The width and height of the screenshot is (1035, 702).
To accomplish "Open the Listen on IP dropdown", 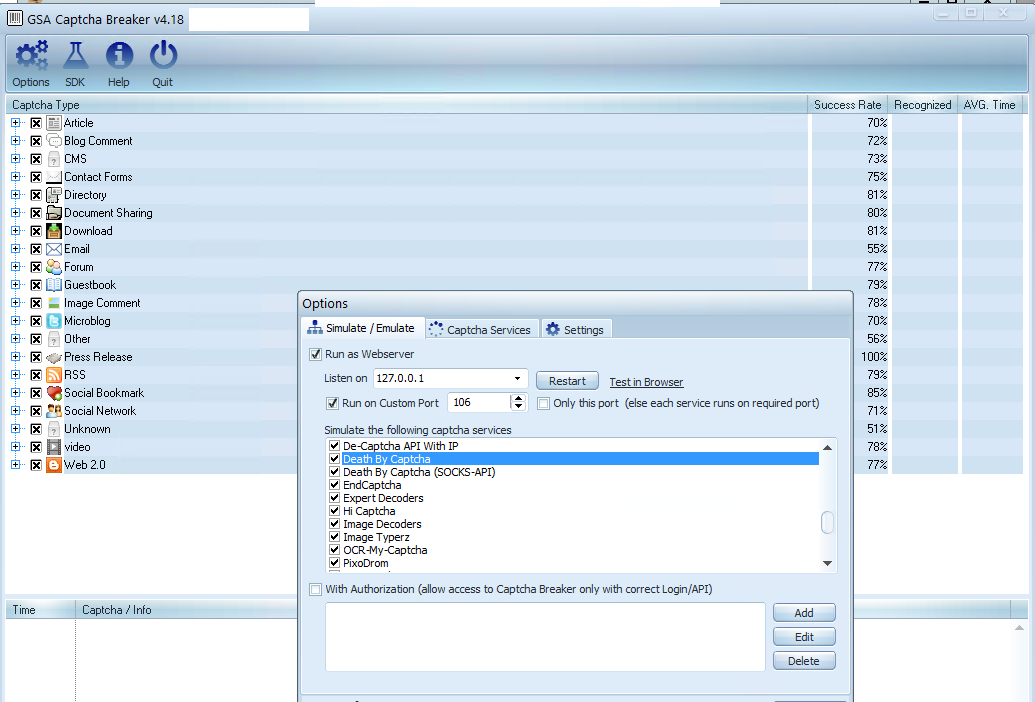I will click(518, 379).
